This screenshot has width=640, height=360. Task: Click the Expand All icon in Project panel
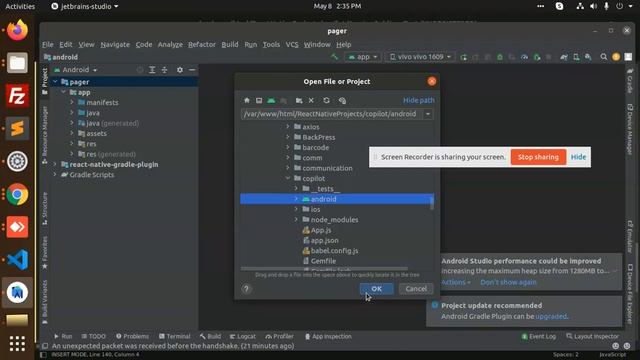coord(152,70)
